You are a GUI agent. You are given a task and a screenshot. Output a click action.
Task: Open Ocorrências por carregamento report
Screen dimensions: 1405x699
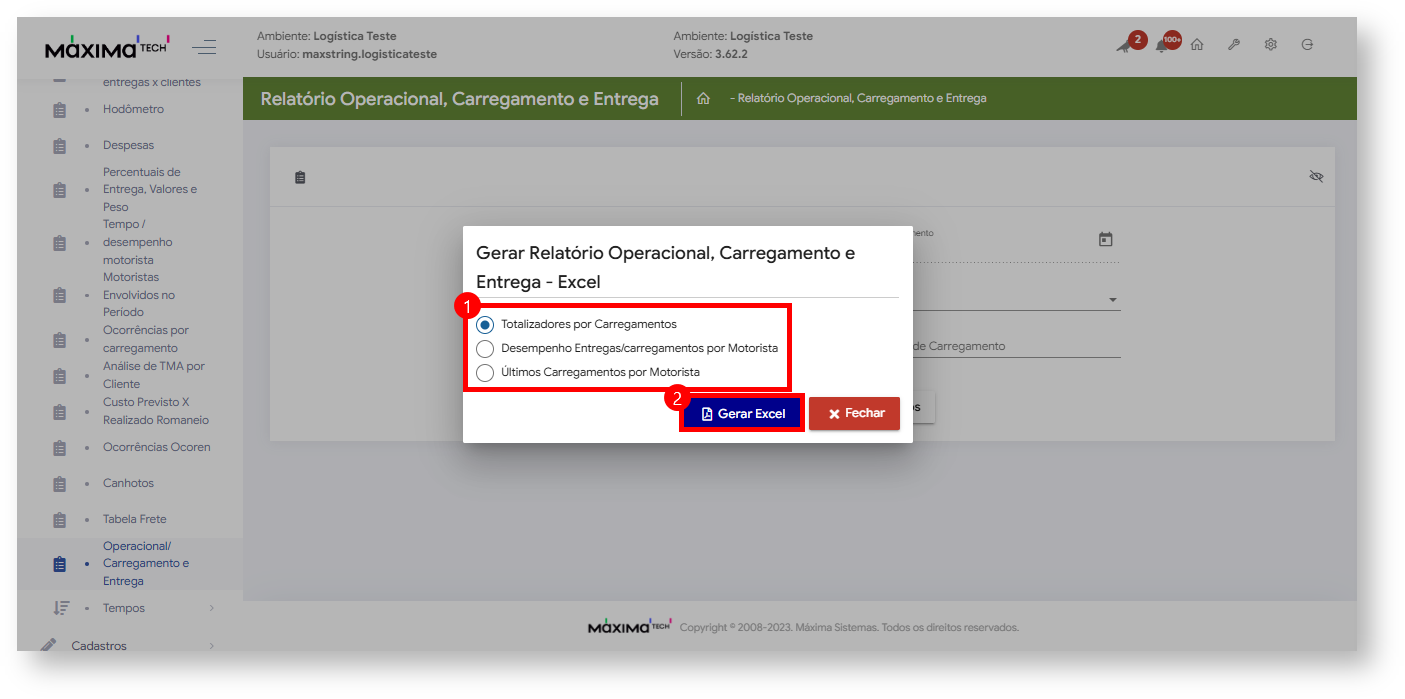[x=146, y=339]
